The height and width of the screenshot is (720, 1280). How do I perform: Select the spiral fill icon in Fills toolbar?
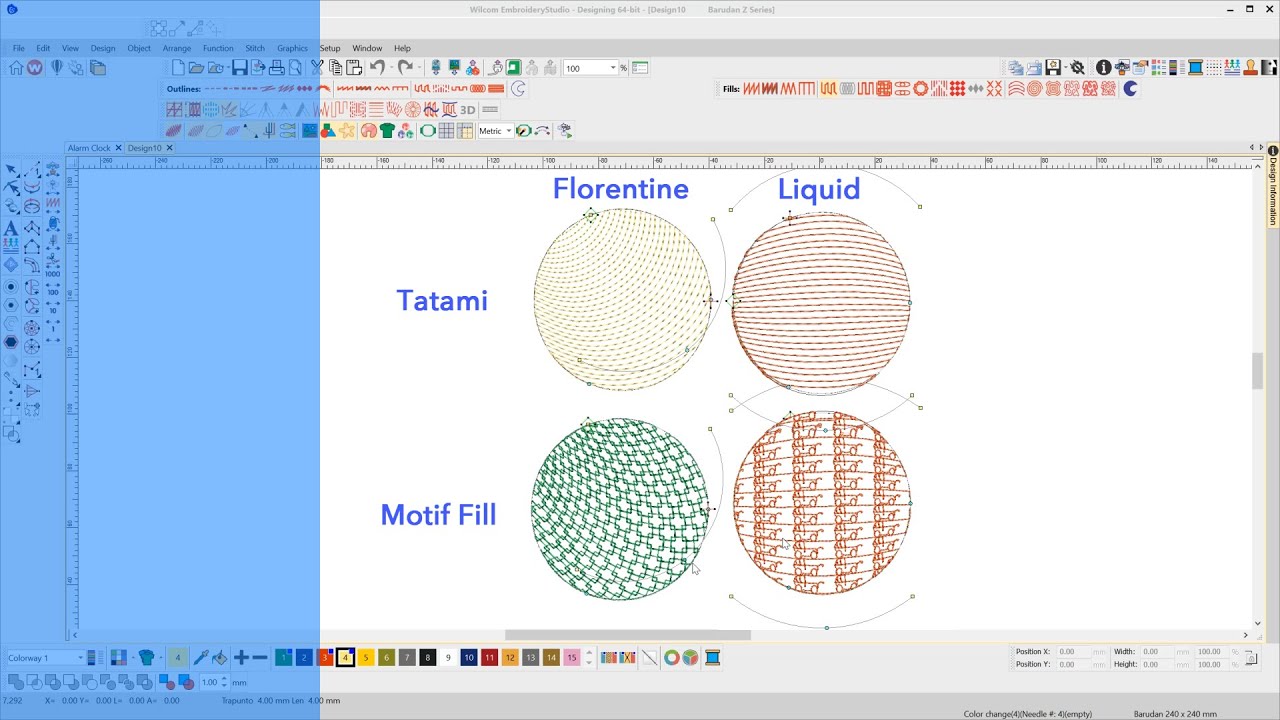click(1035, 89)
